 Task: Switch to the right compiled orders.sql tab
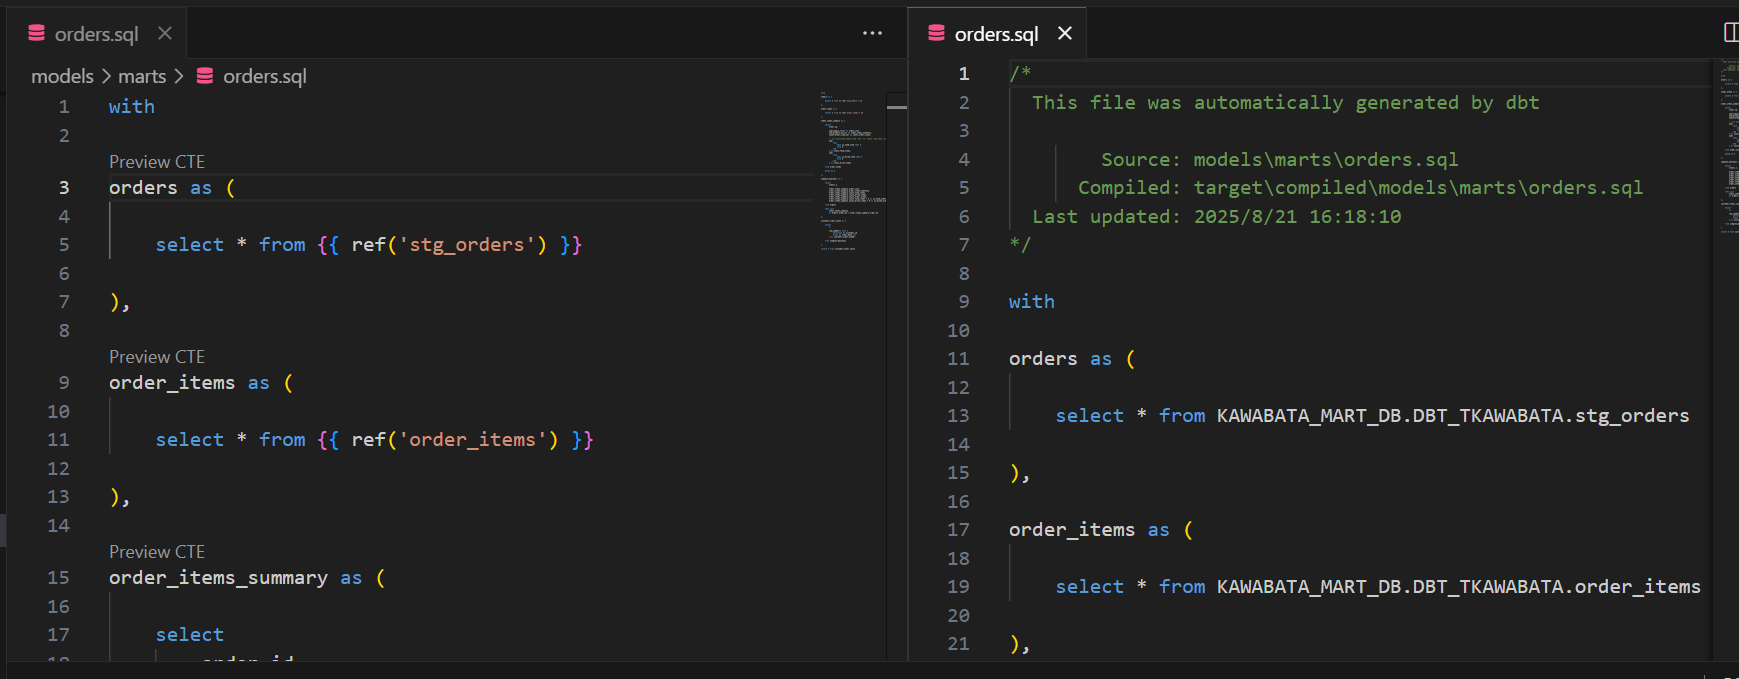point(997,34)
